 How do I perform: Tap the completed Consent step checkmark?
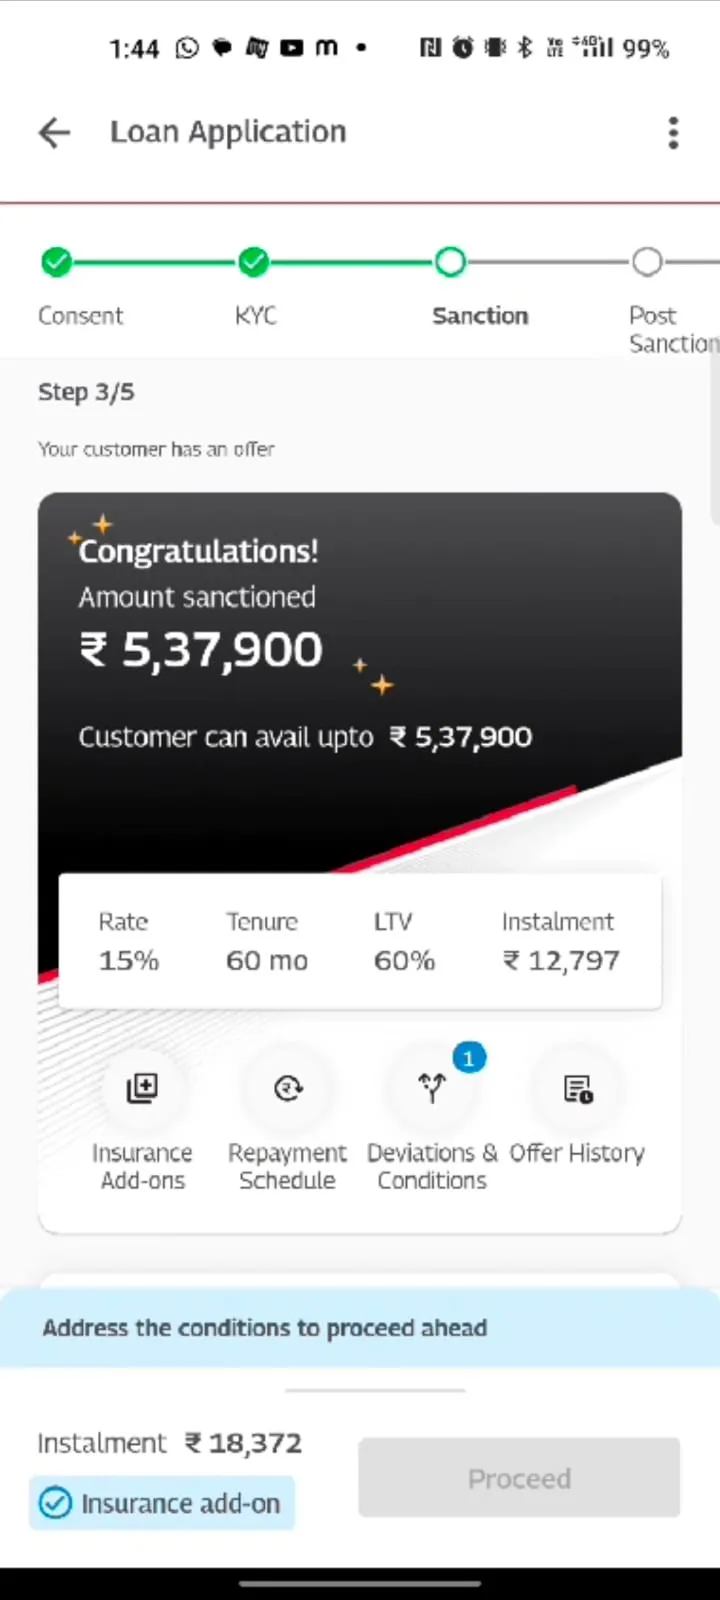pos(56,261)
